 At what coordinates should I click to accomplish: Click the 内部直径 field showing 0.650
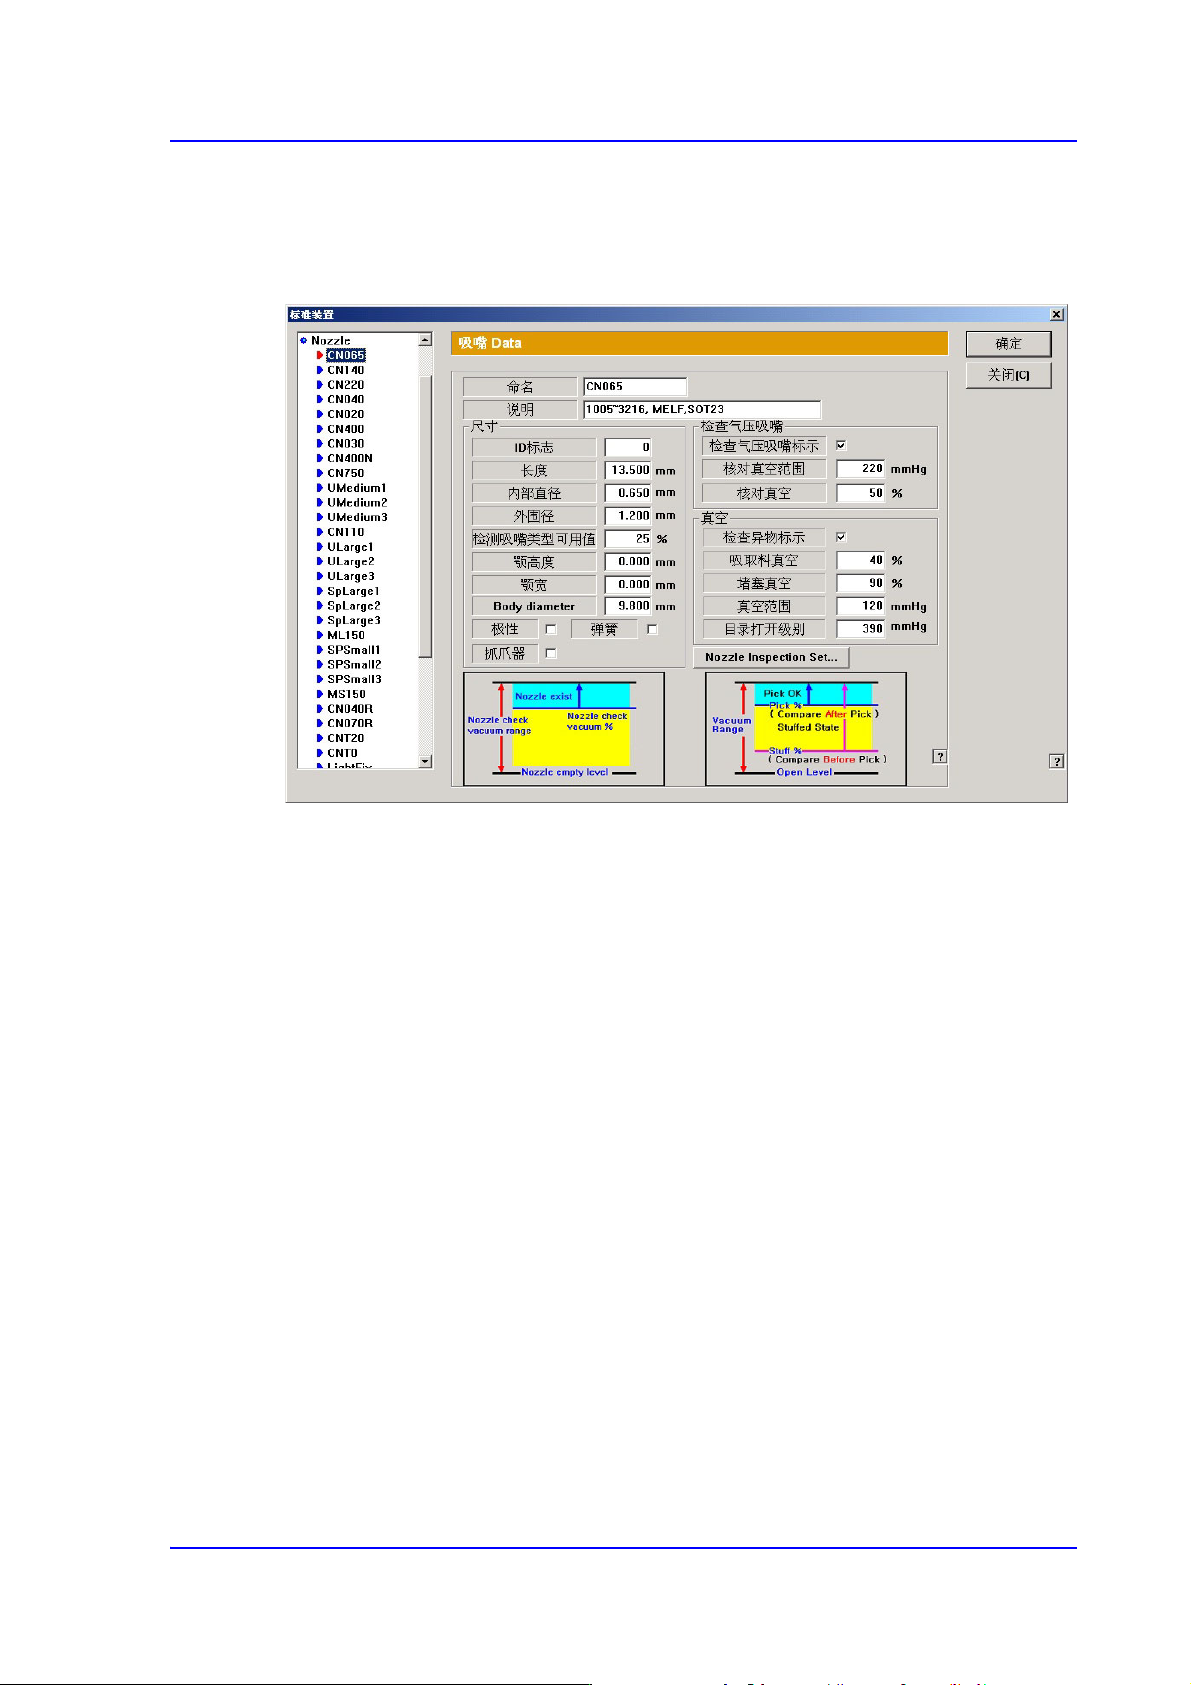[x=628, y=493]
